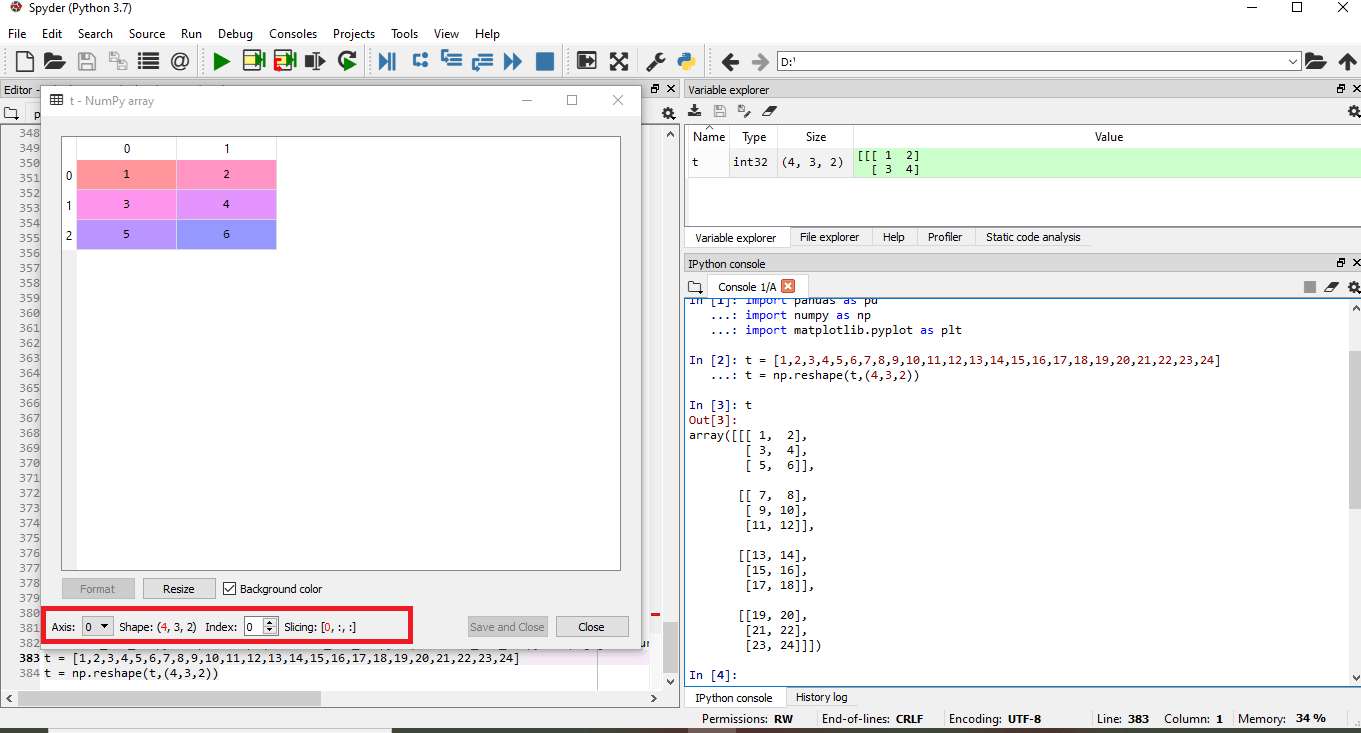Click the Re-run last script icon

[x=347, y=62]
